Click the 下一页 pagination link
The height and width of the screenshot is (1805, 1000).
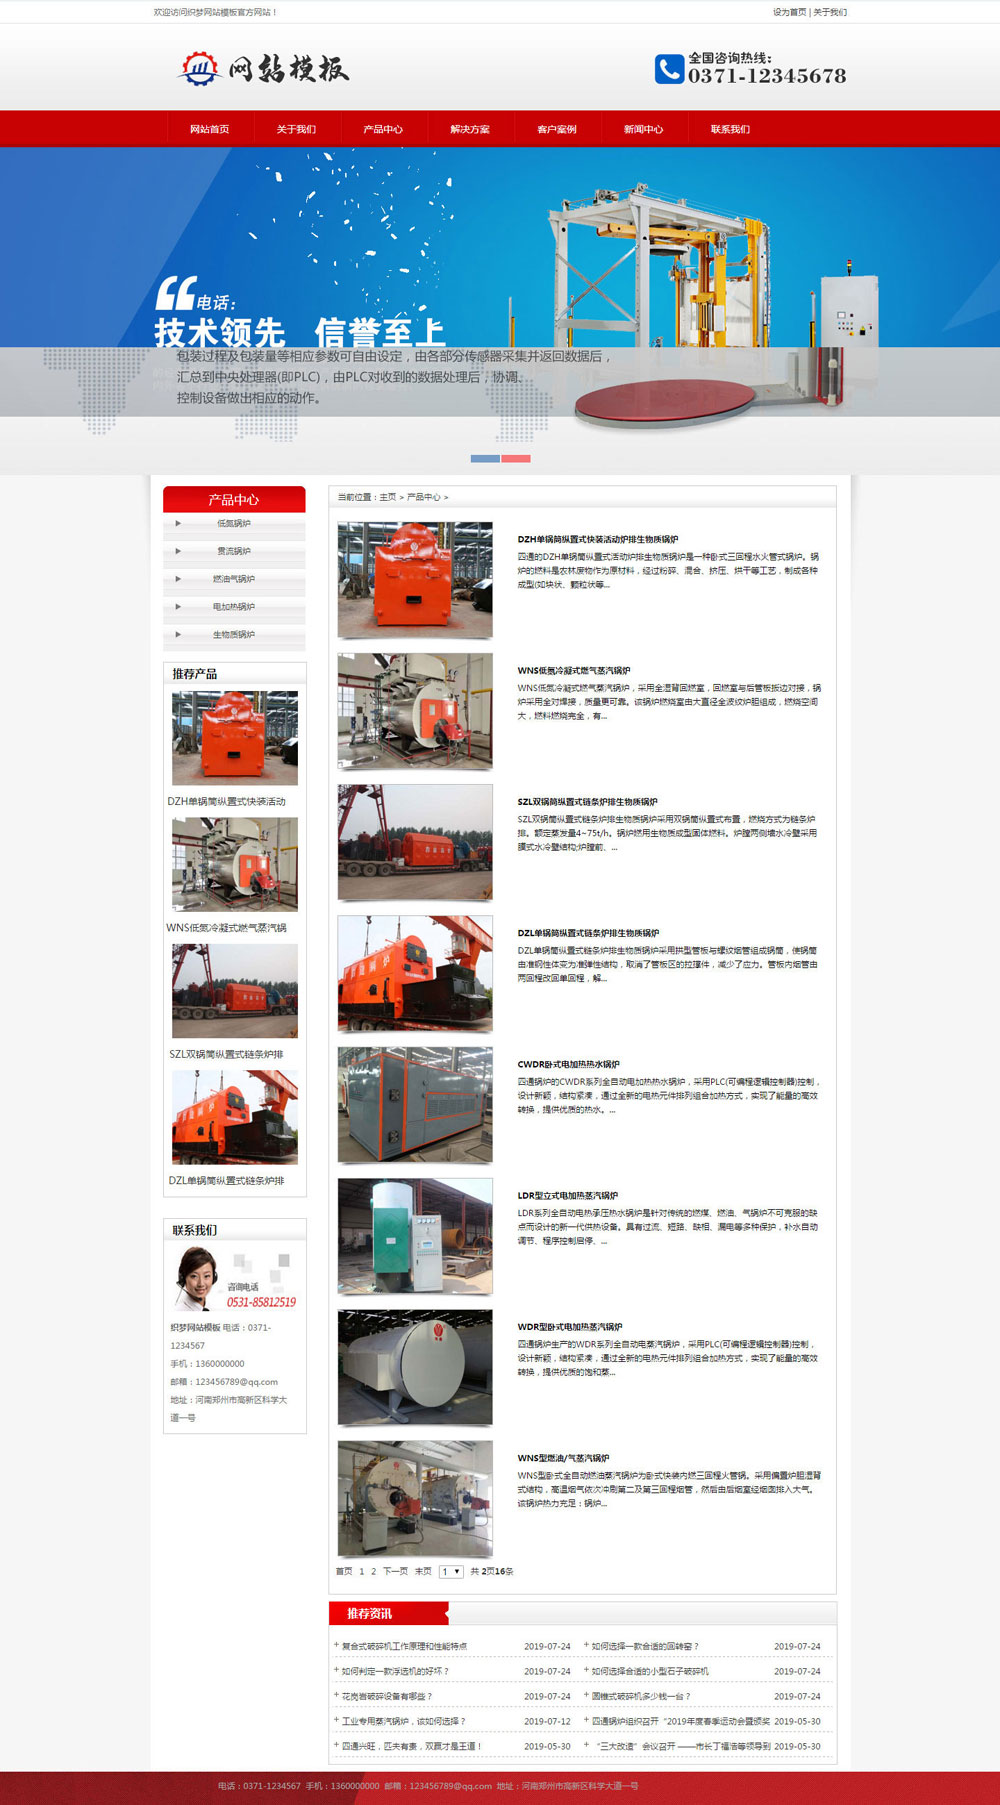tap(395, 1572)
